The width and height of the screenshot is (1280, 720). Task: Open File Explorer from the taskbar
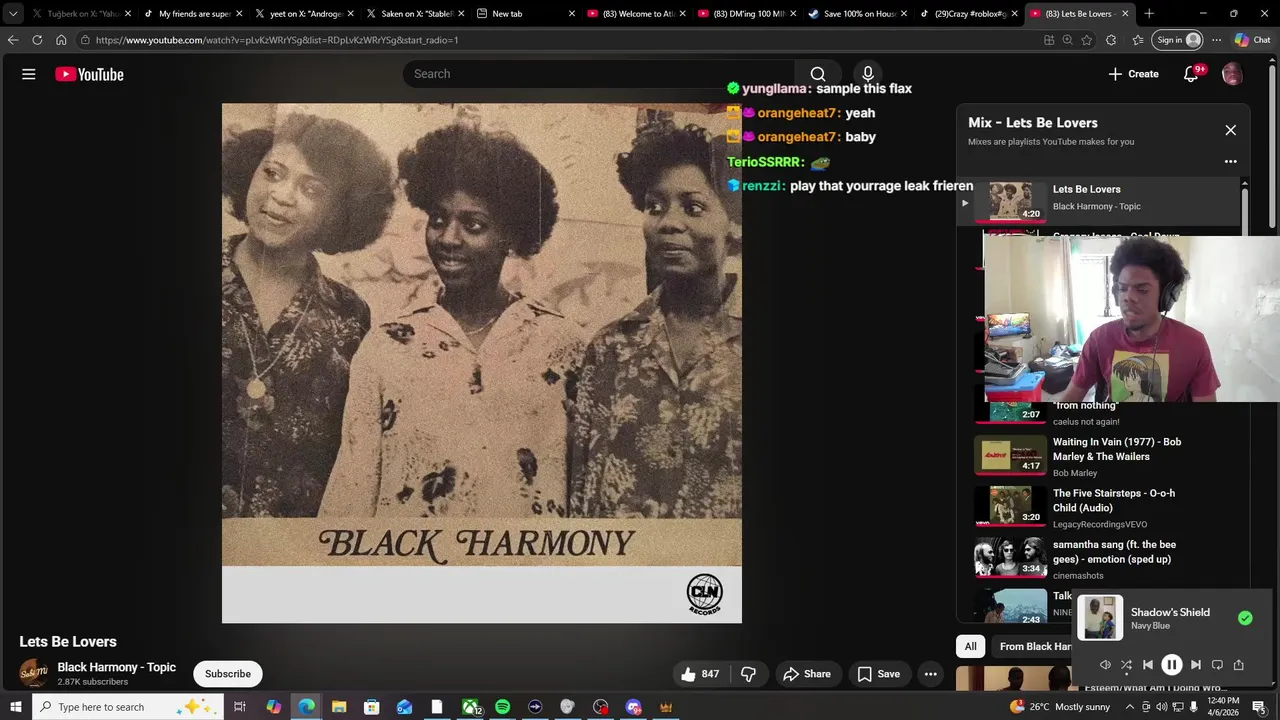click(339, 707)
